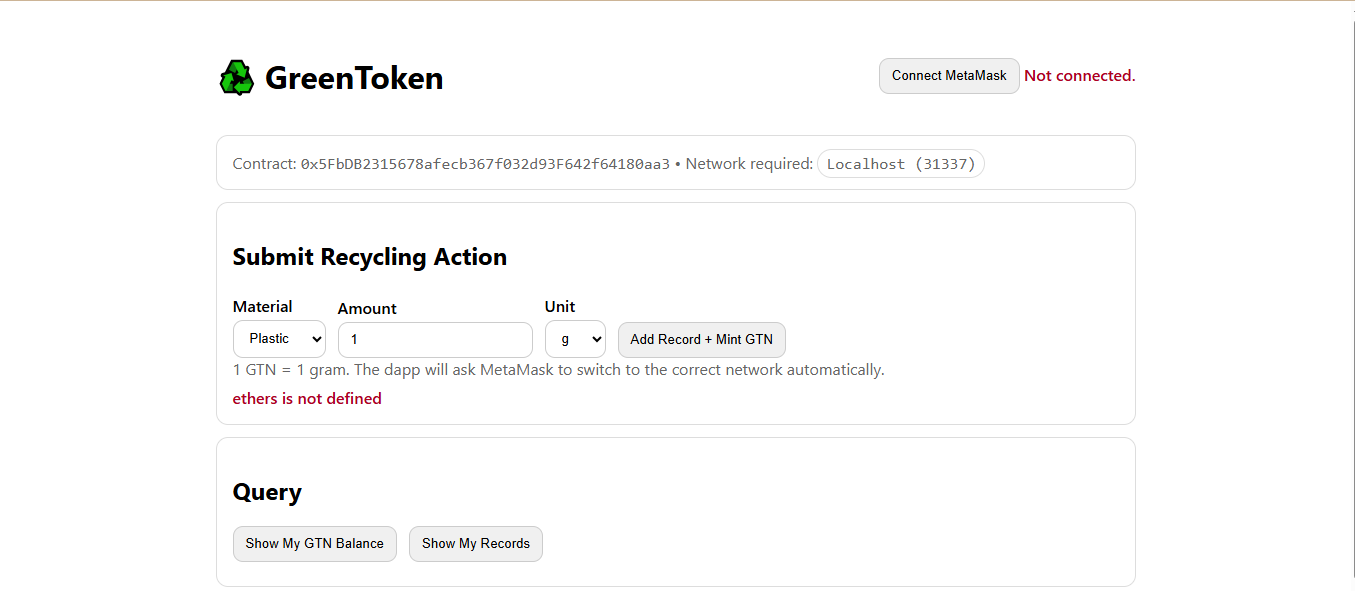Click the Unit field label
This screenshot has width=1355, height=591.
[x=560, y=307]
